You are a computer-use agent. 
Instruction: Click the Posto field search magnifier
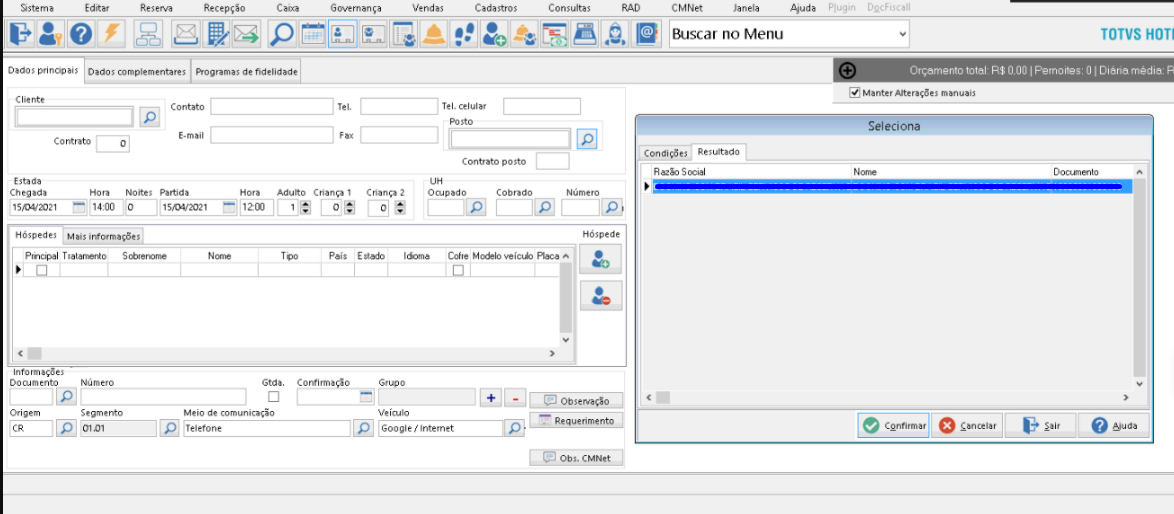tap(587, 138)
